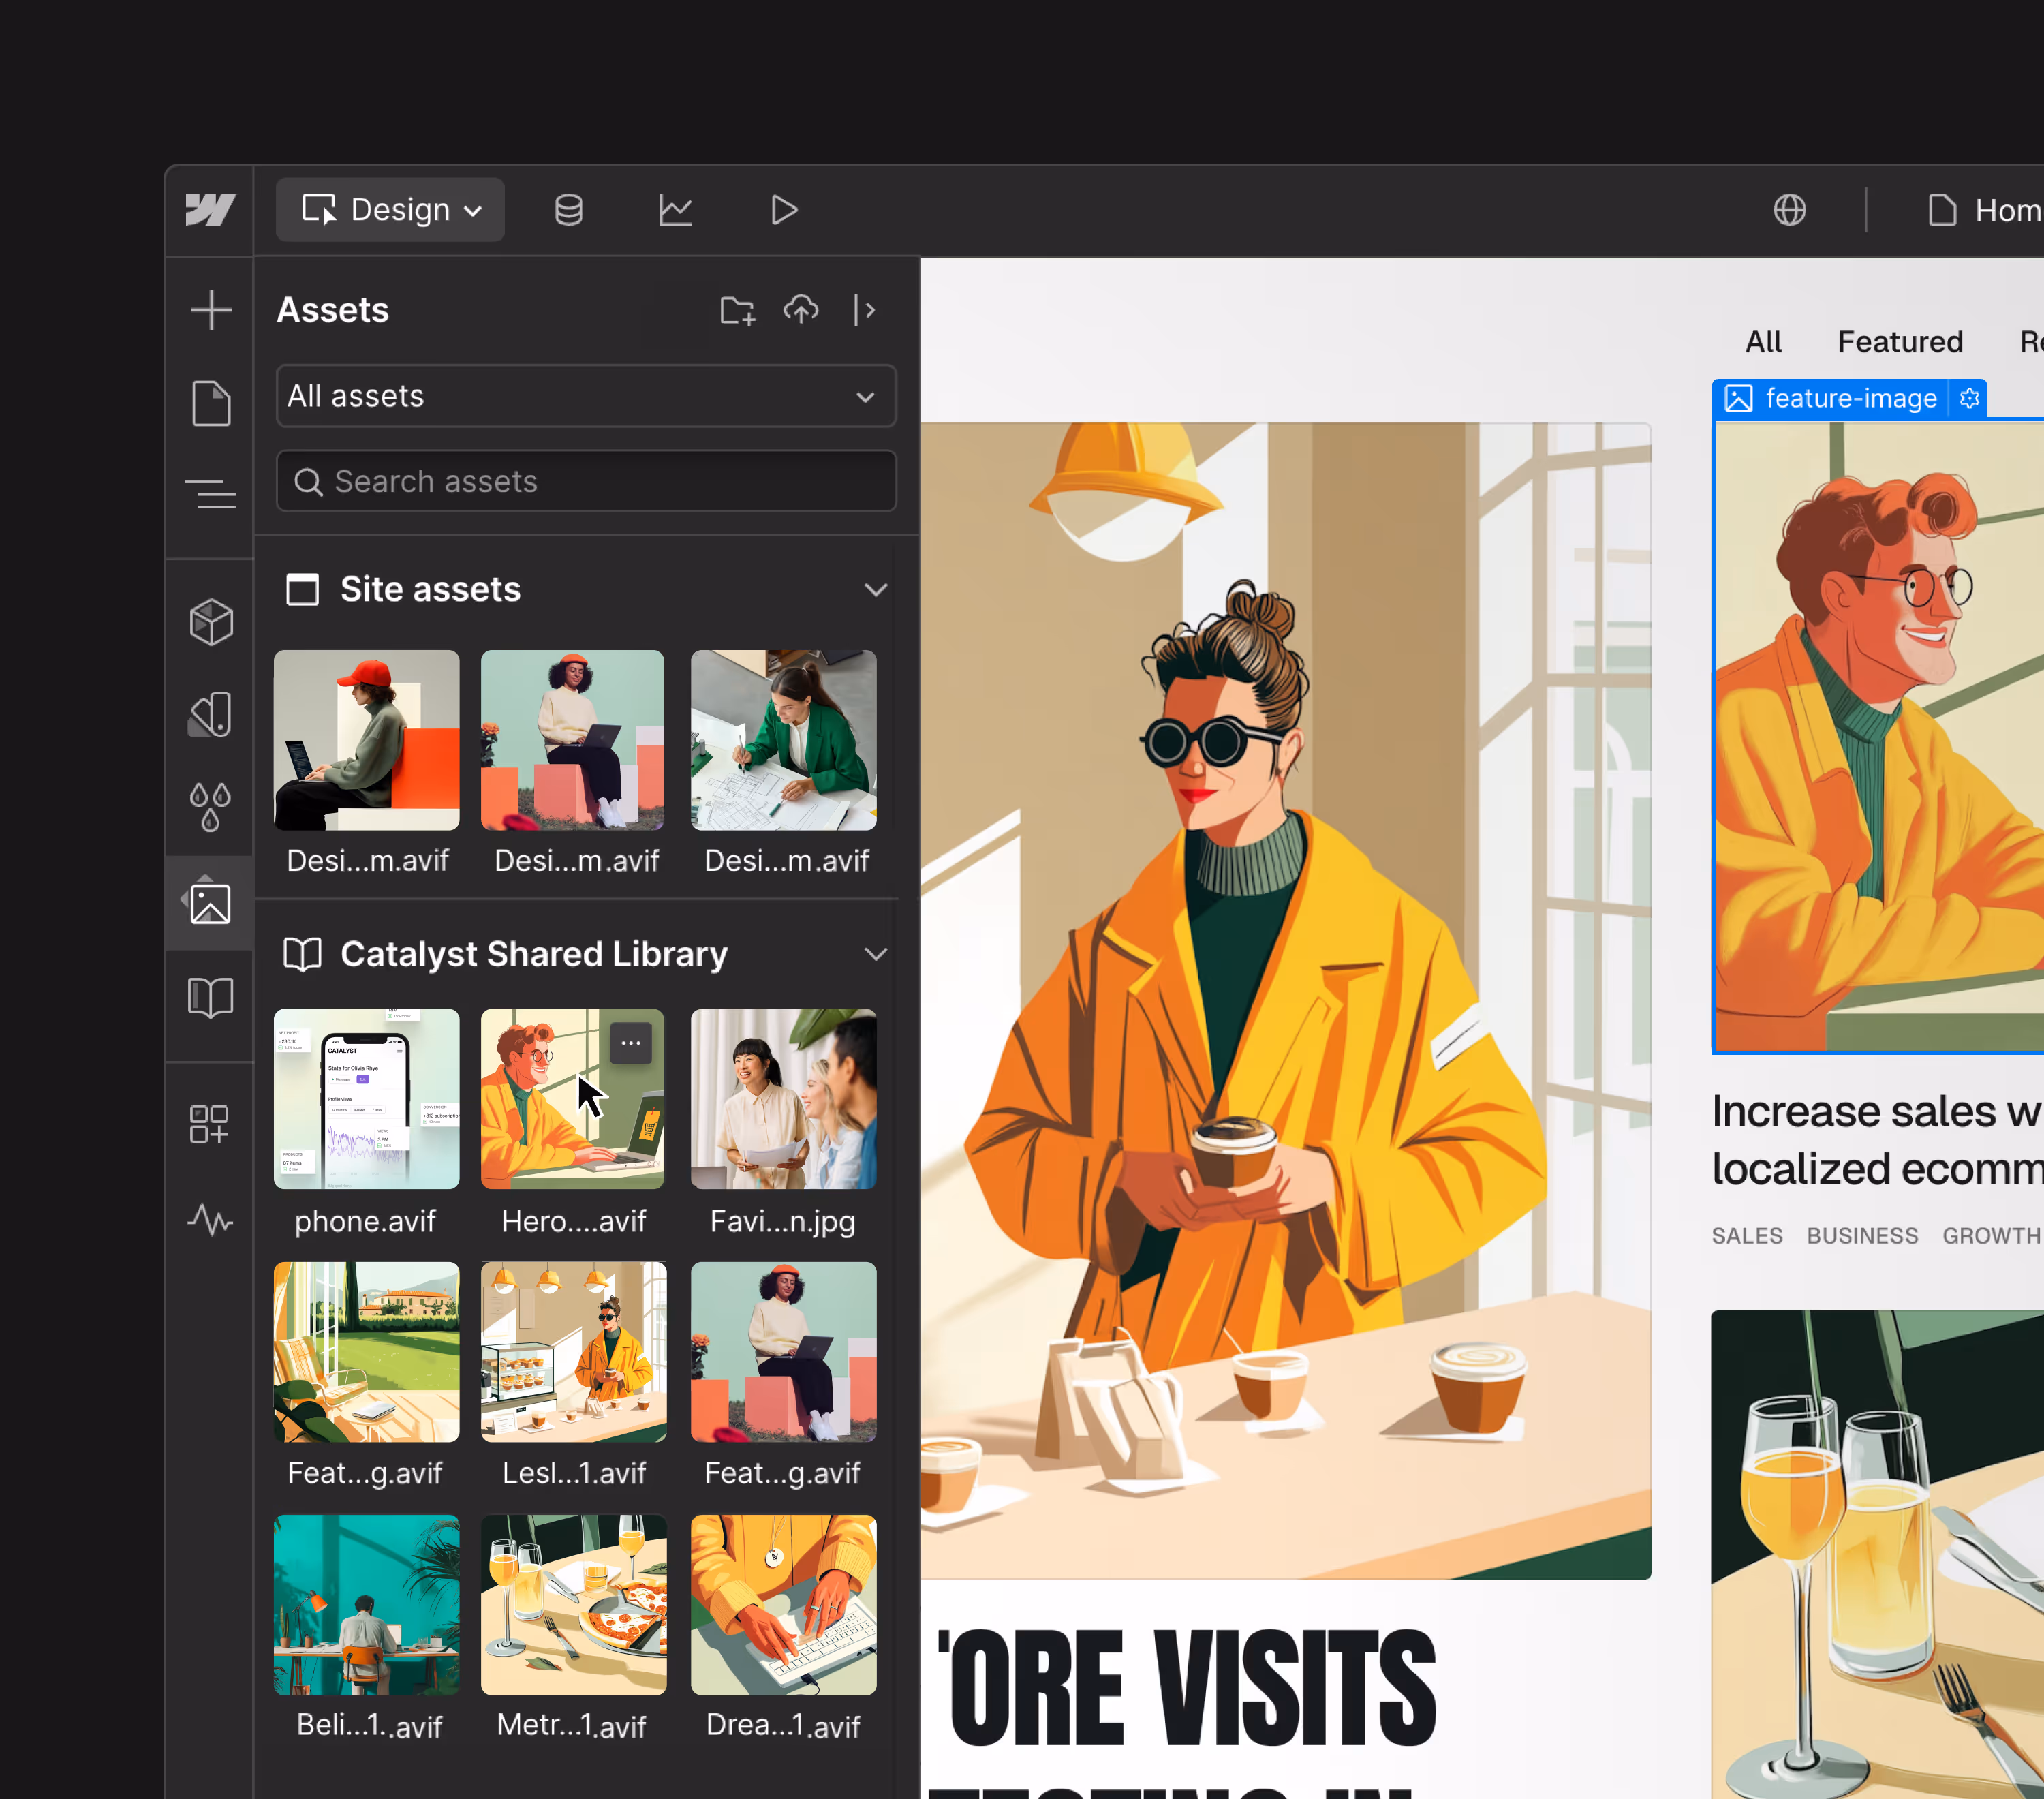Open the Add elements plus icon
The height and width of the screenshot is (1799, 2044).
pos(211,310)
